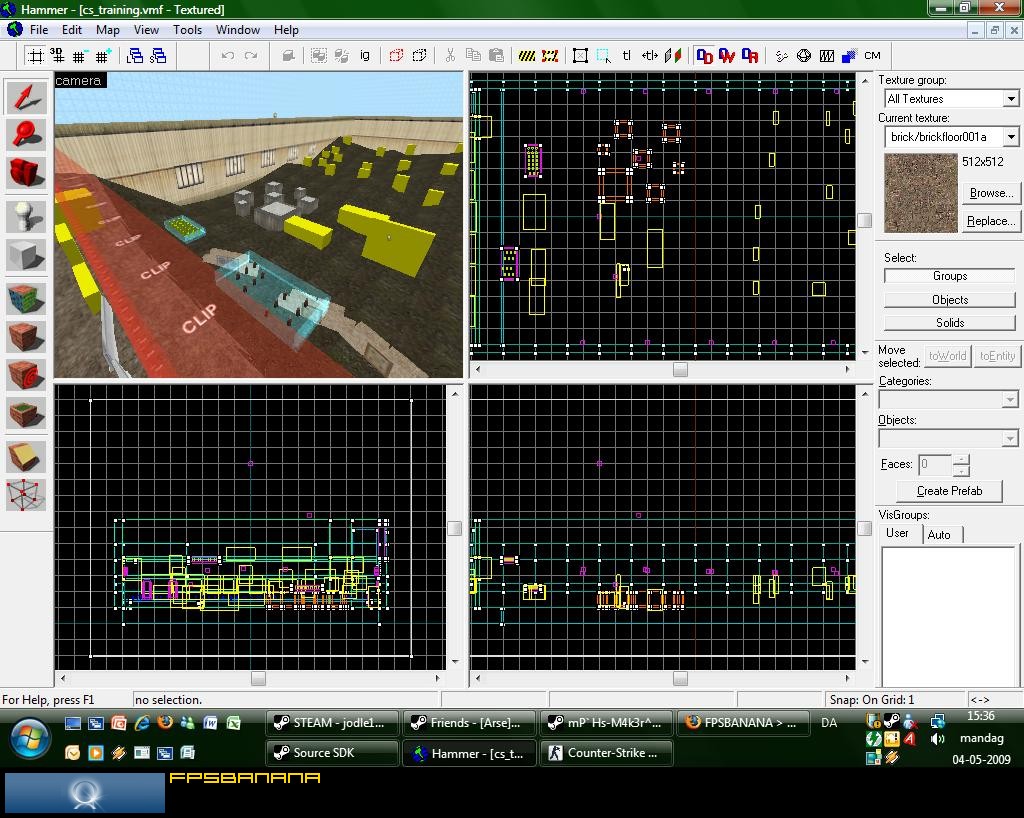1024x818 pixels.
Task: Open the View menu
Action: click(146, 30)
